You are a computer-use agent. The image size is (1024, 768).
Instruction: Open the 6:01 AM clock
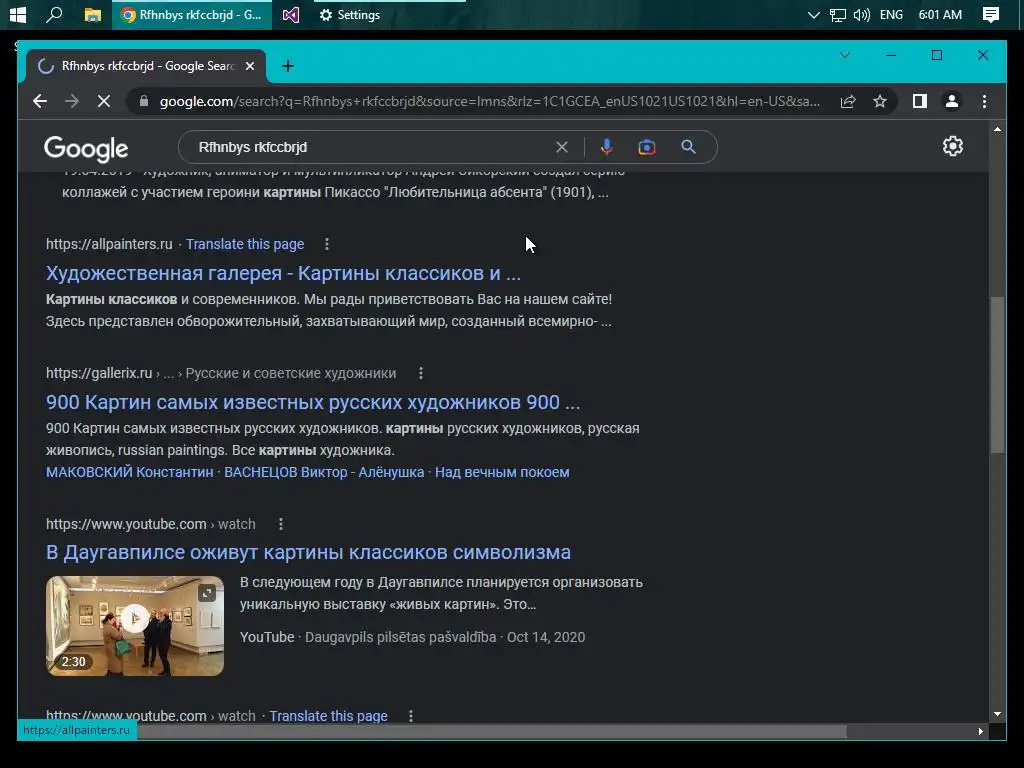click(940, 14)
